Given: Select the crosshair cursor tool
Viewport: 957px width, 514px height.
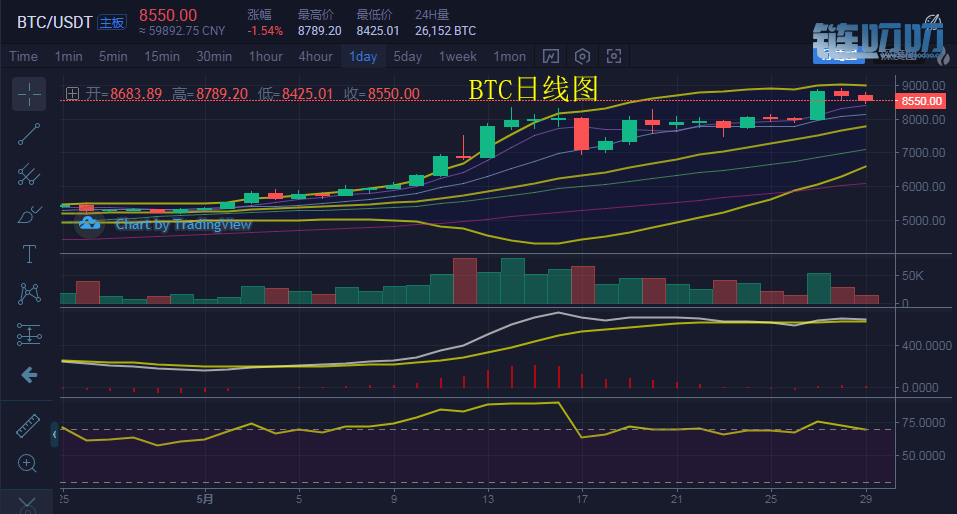Looking at the screenshot, I should click(29, 94).
